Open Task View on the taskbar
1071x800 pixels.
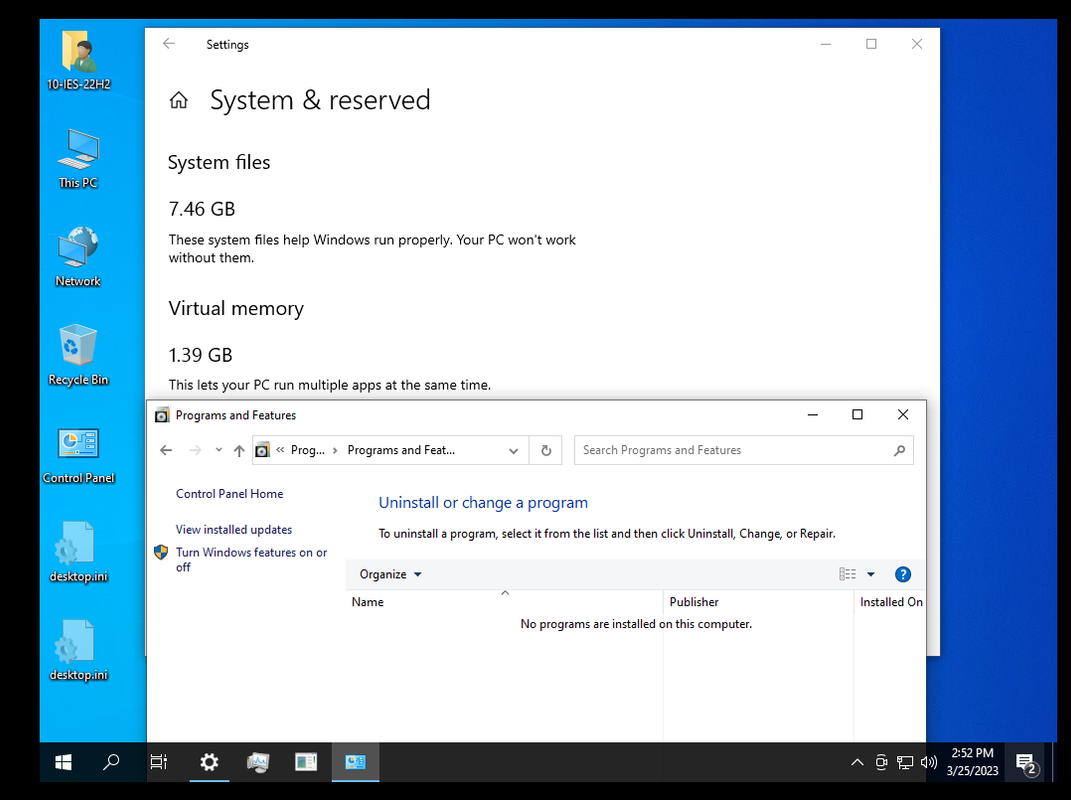tap(158, 762)
